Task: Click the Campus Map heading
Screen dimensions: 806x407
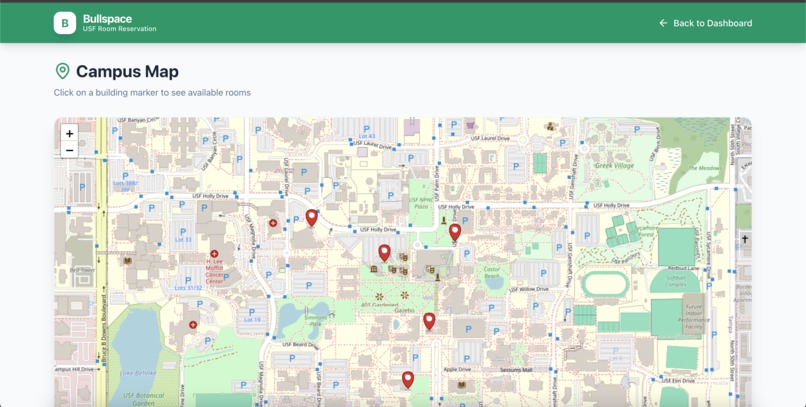Action: (x=127, y=71)
